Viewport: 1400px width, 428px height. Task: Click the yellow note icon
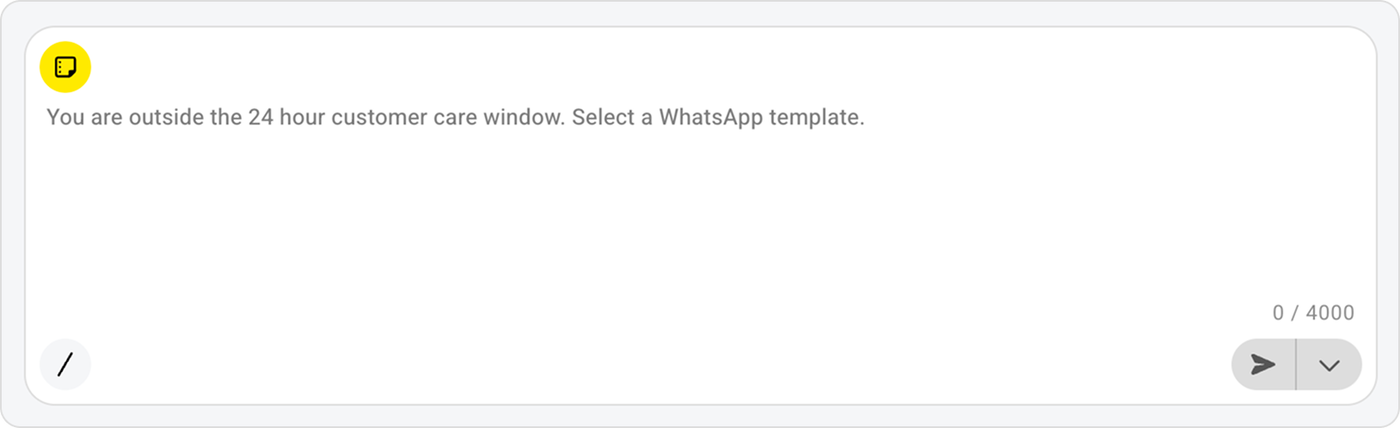coord(65,68)
